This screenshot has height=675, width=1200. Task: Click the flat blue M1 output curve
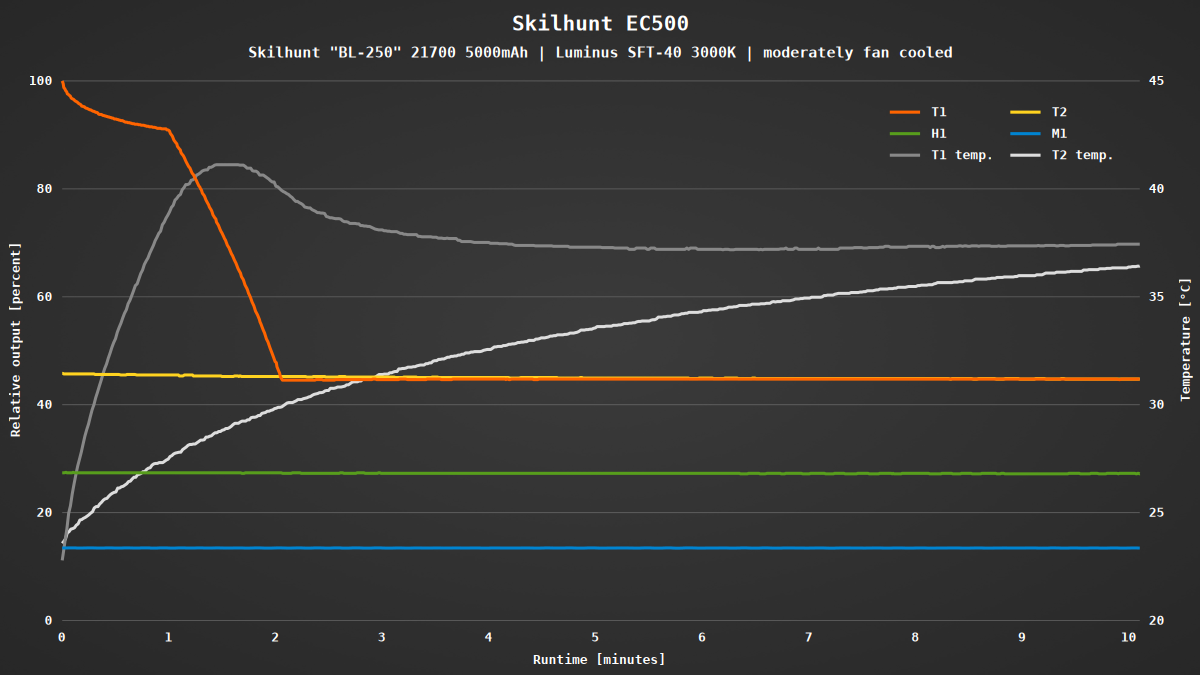coord(600,548)
